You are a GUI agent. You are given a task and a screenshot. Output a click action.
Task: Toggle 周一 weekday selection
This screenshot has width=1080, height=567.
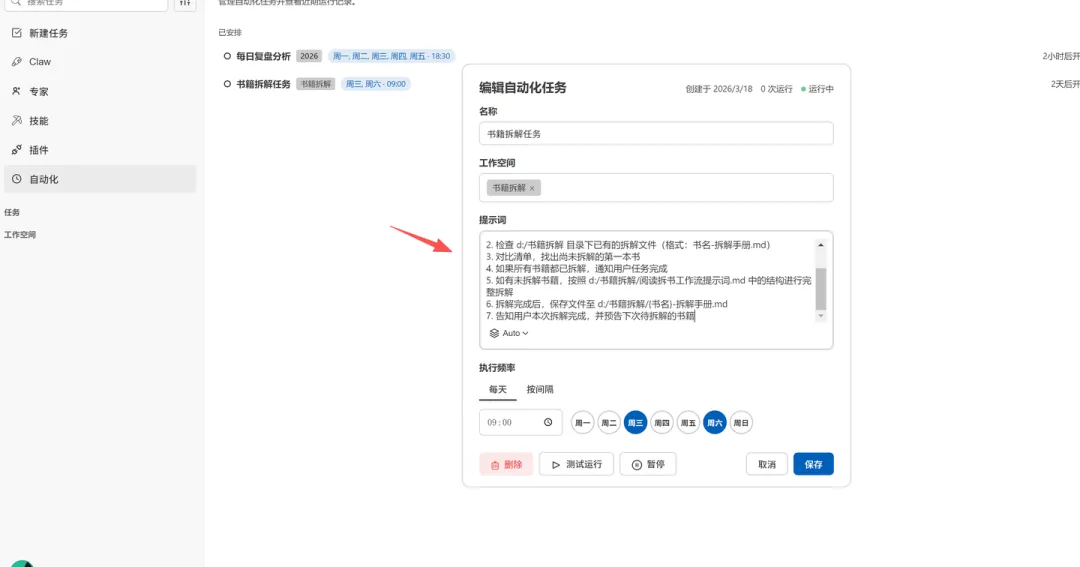pyautogui.click(x=582, y=422)
